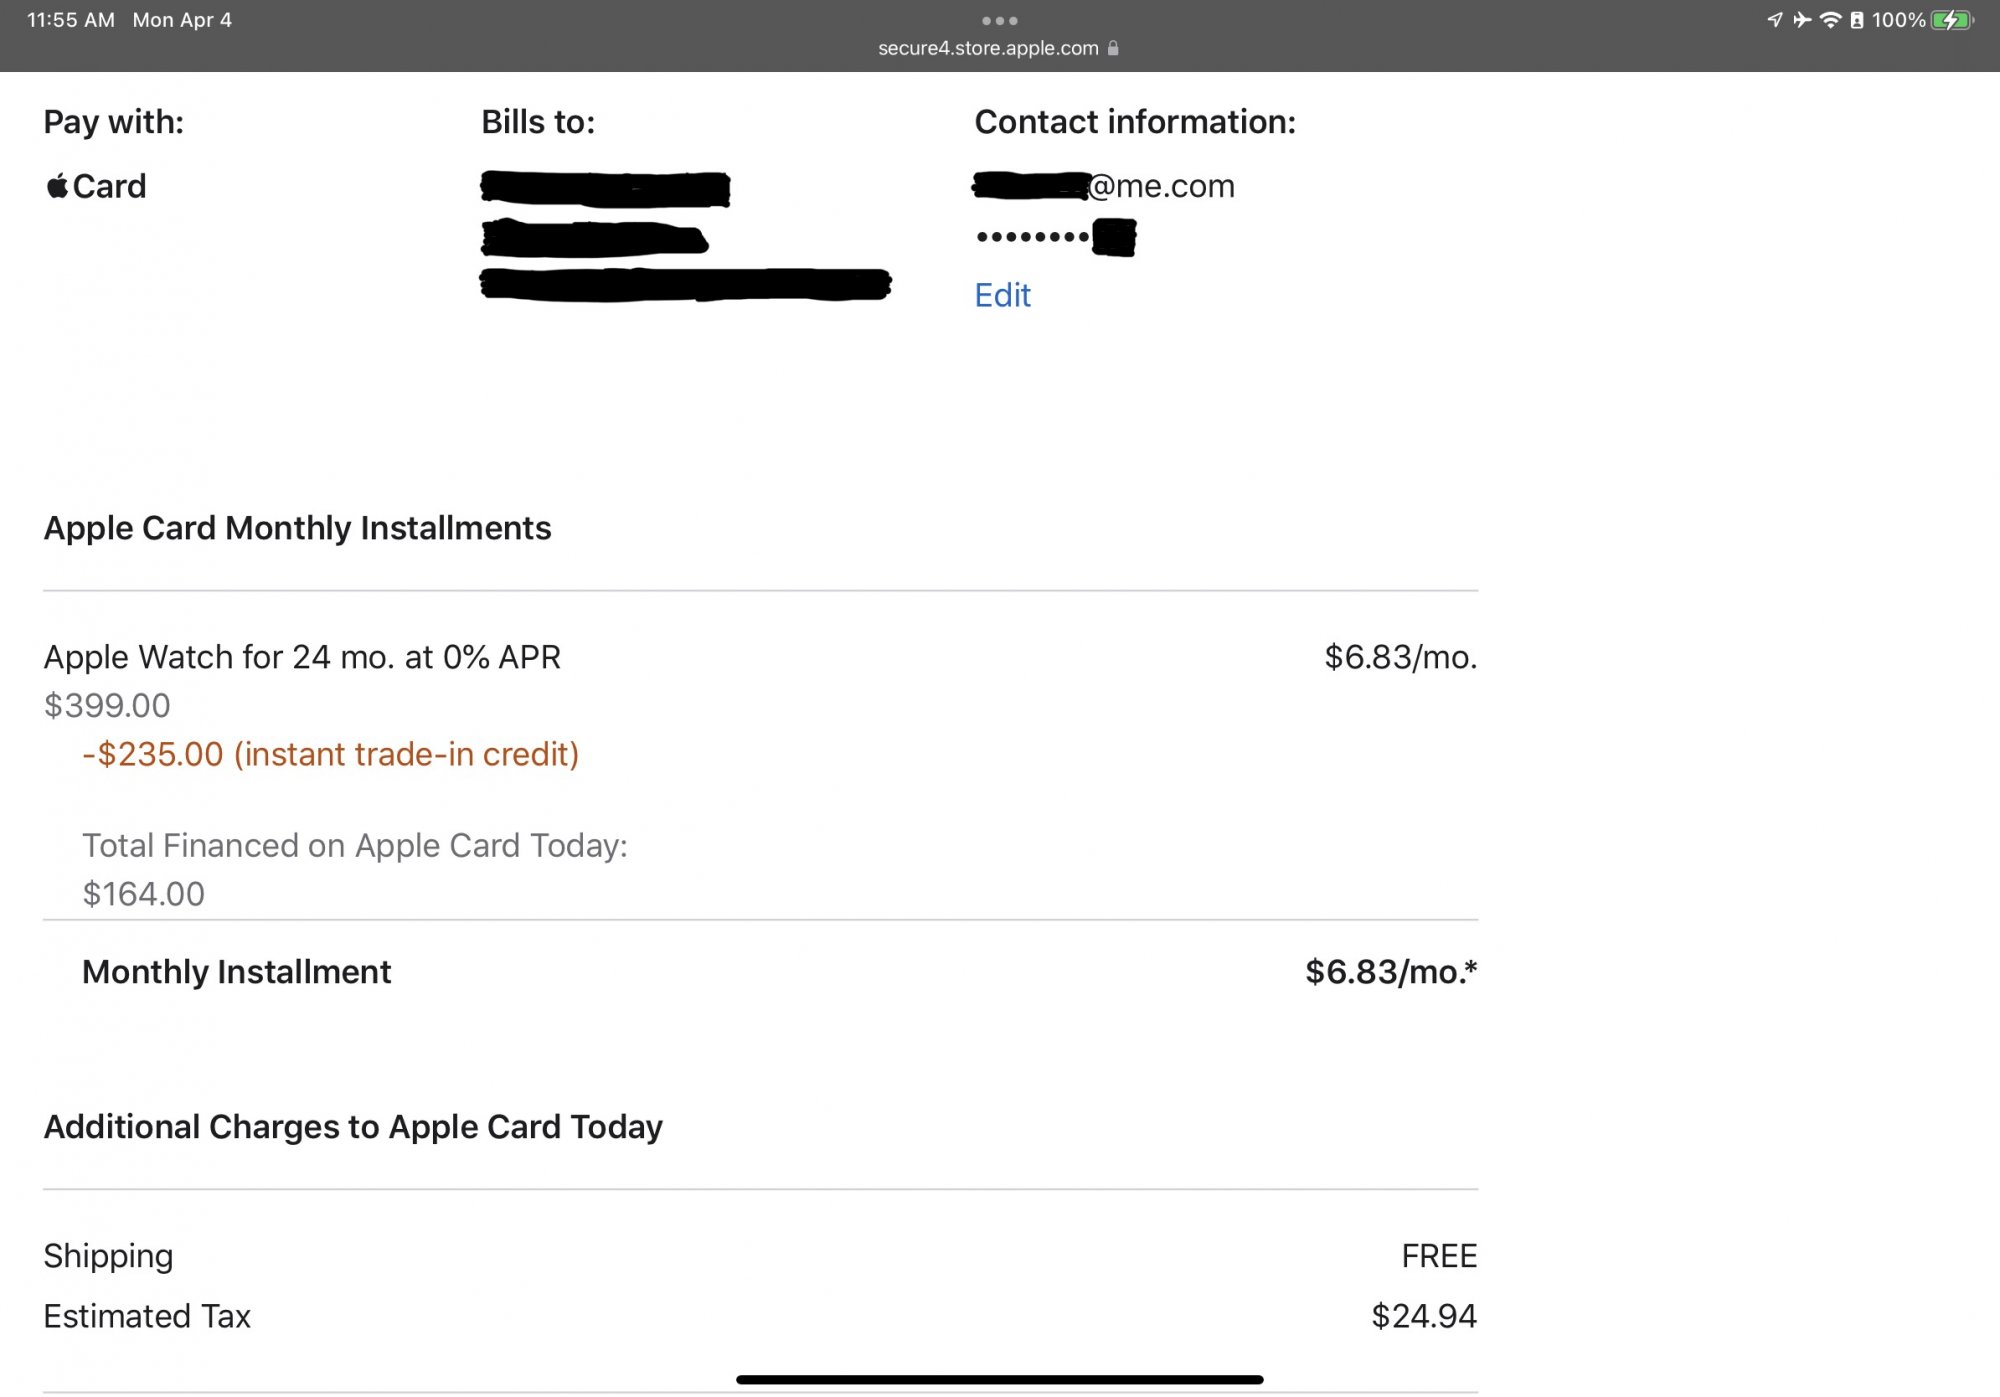
Task: Click the $24.94 estimated tax amount
Action: (x=1423, y=1316)
